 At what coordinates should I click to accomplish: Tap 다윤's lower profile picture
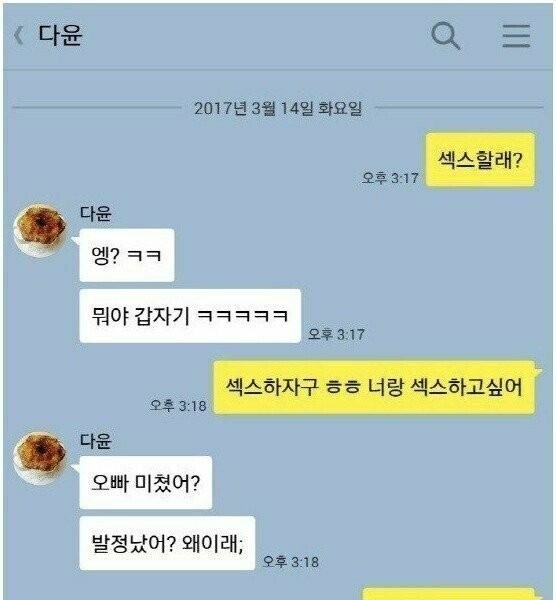[x=39, y=458]
